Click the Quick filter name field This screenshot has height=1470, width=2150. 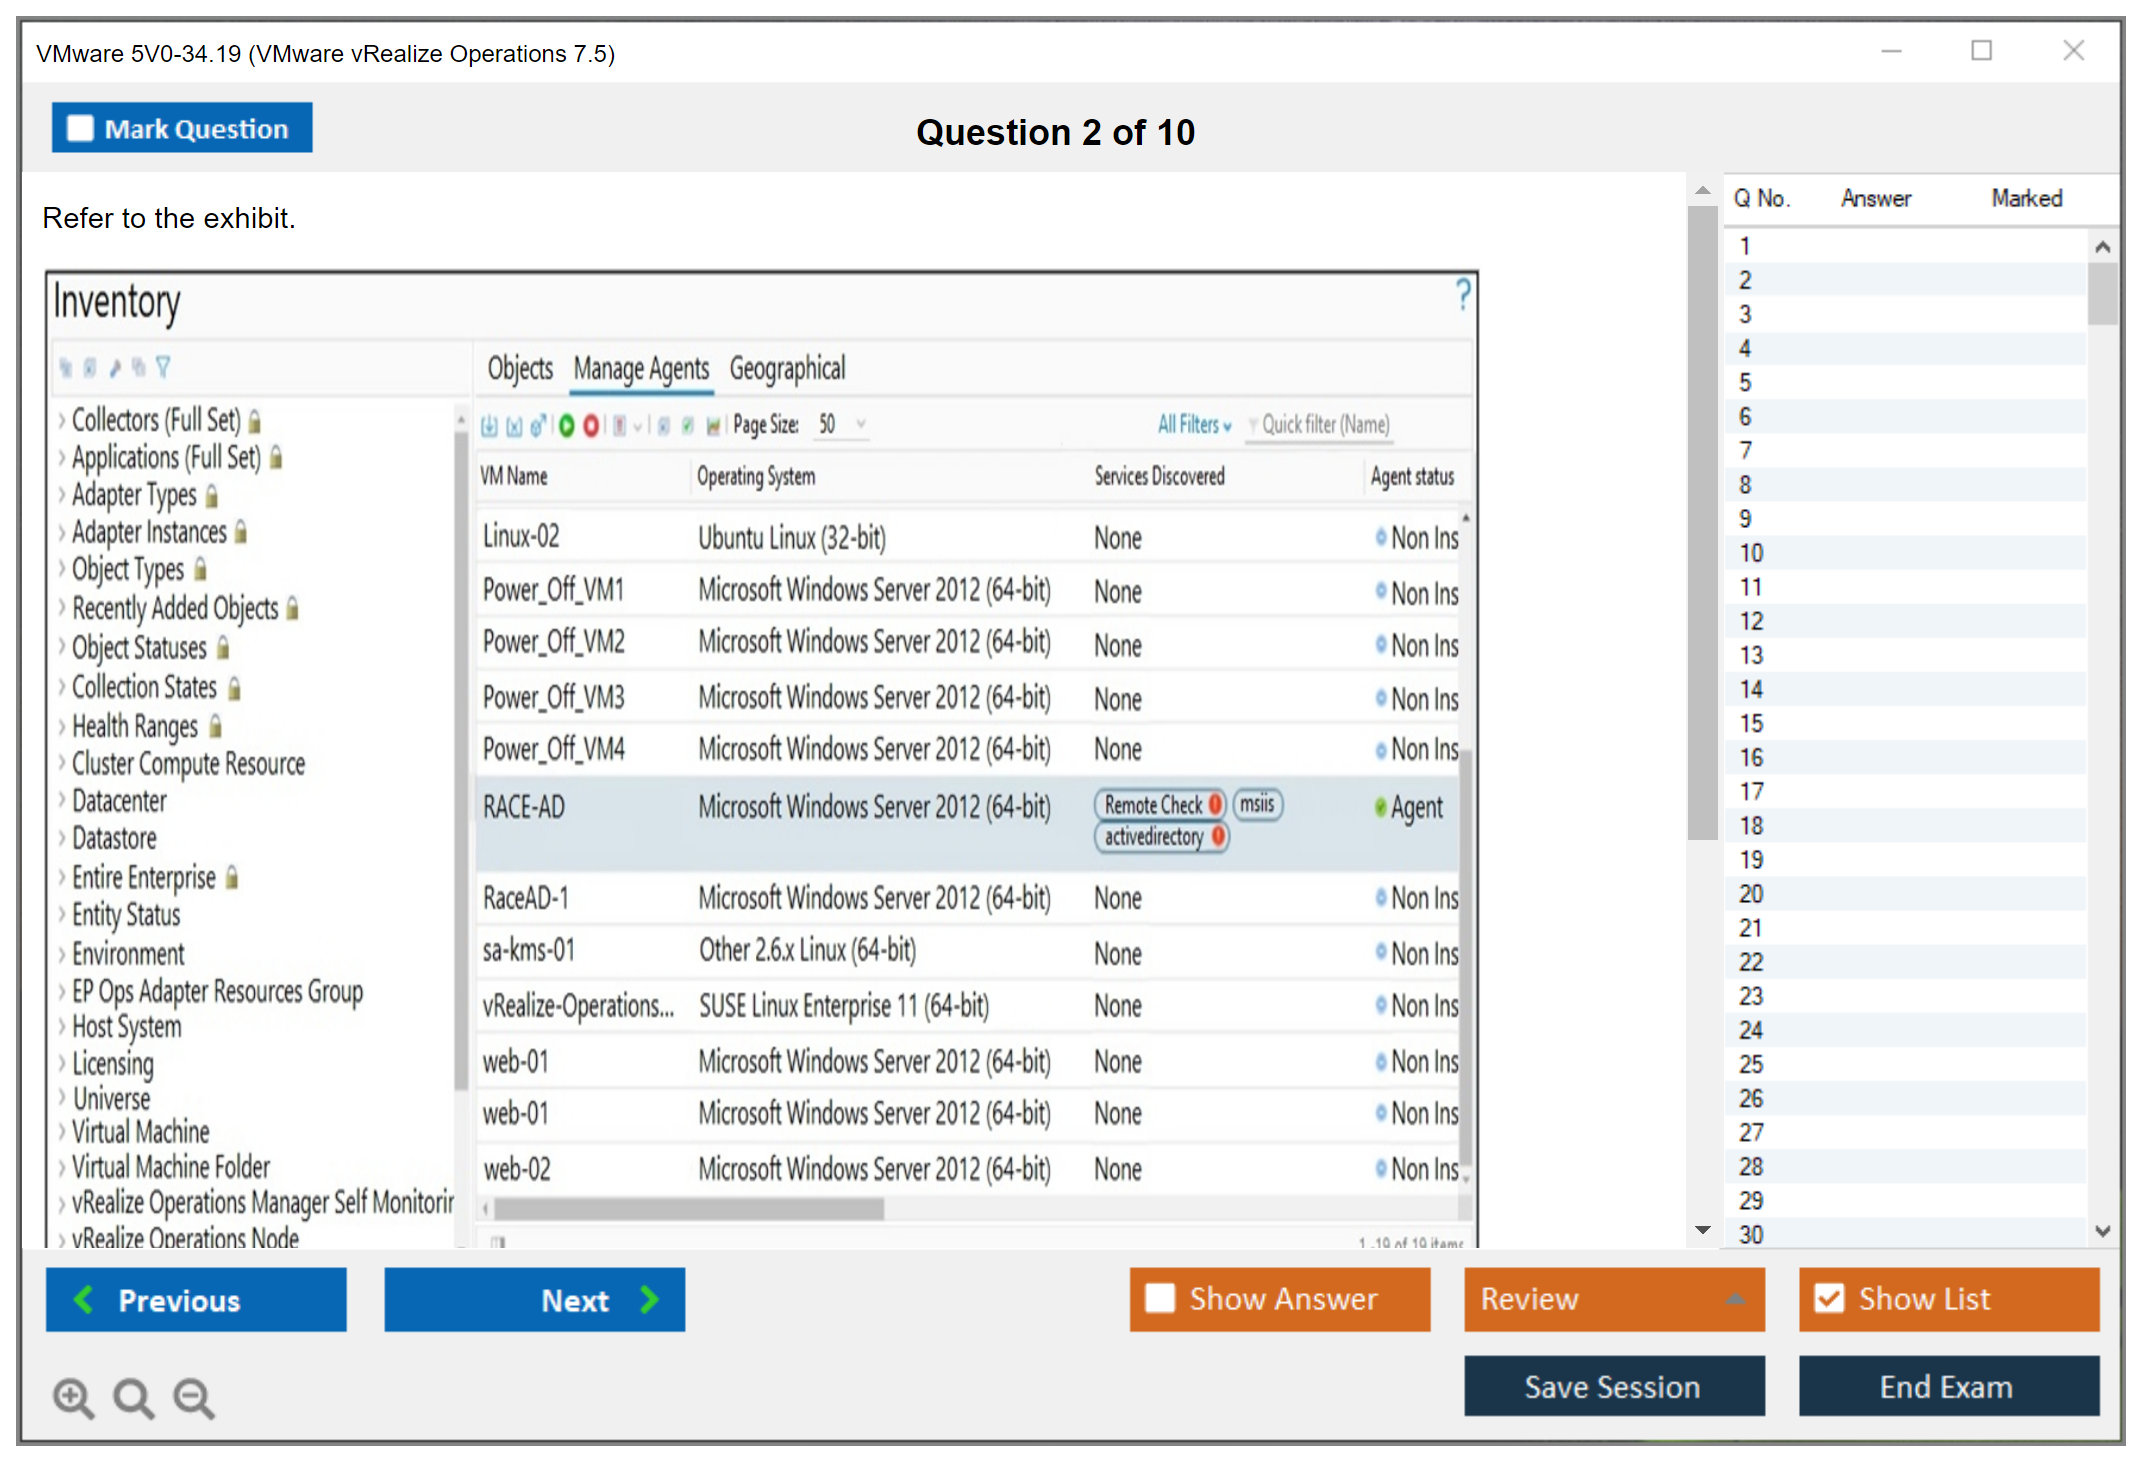[x=1325, y=425]
